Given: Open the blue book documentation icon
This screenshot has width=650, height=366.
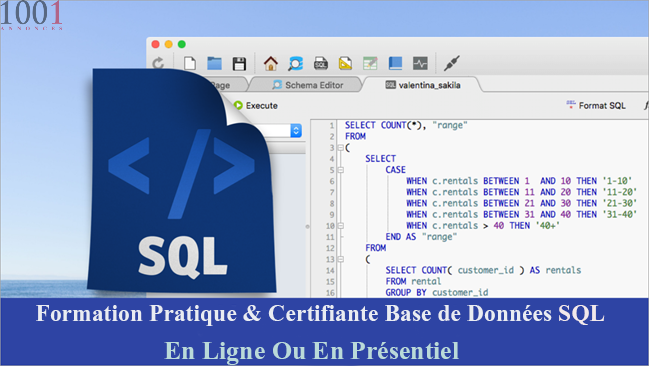Looking at the screenshot, I should 395,63.
